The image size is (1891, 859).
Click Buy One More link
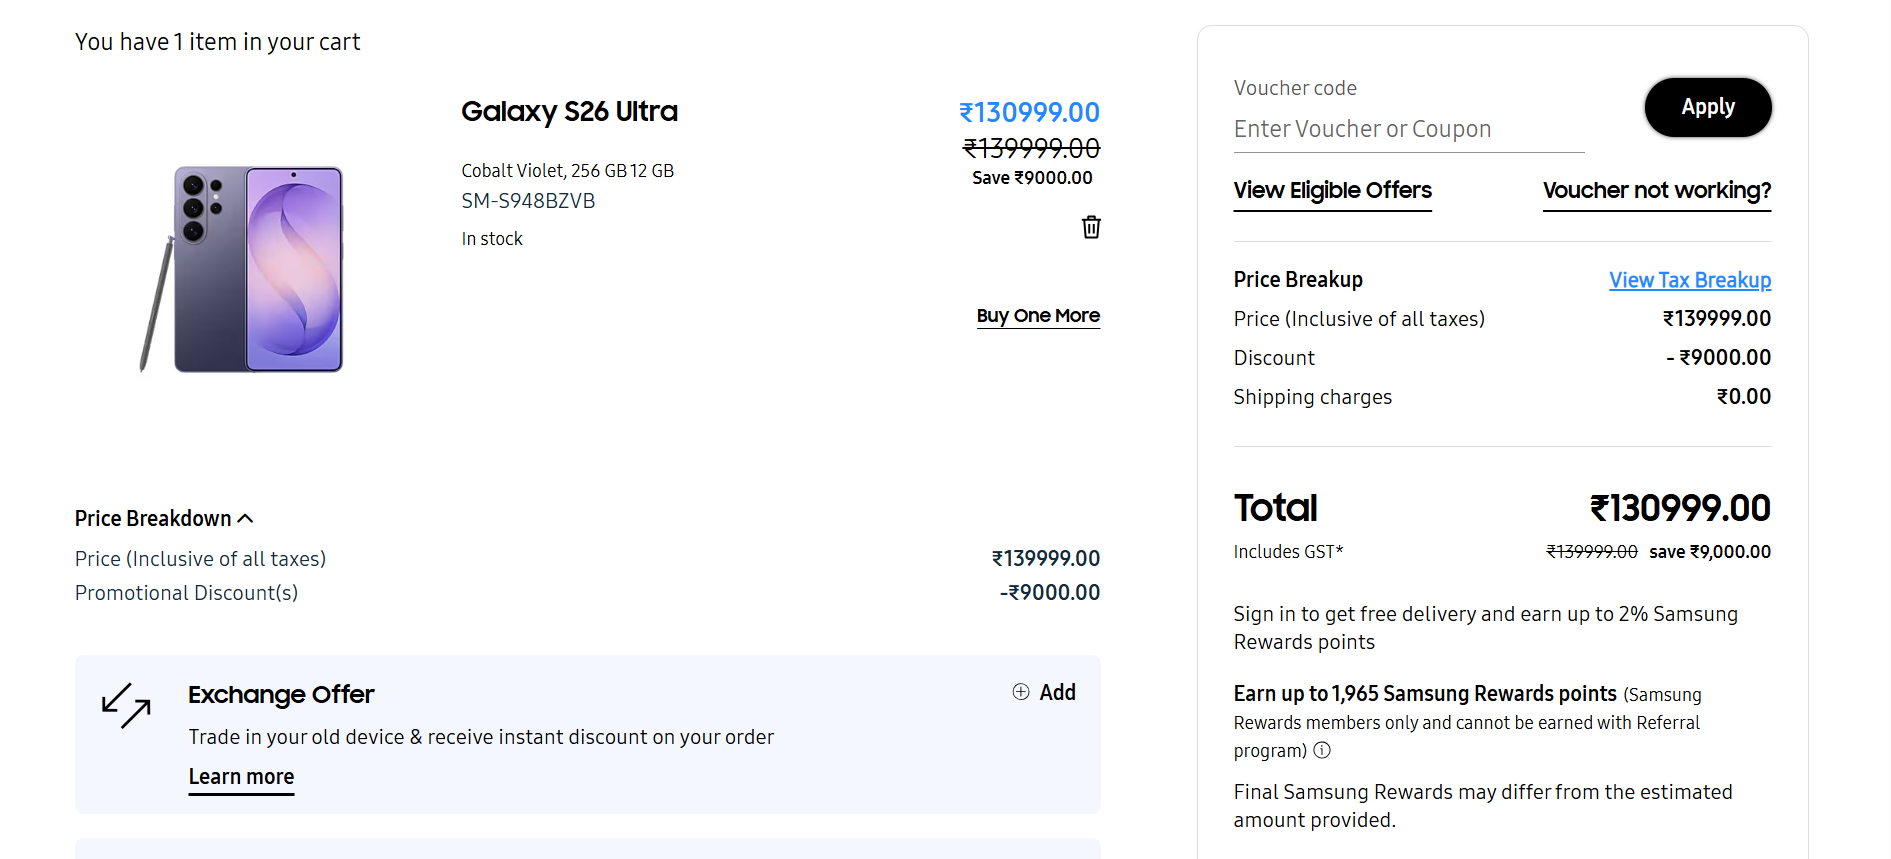(x=1038, y=316)
